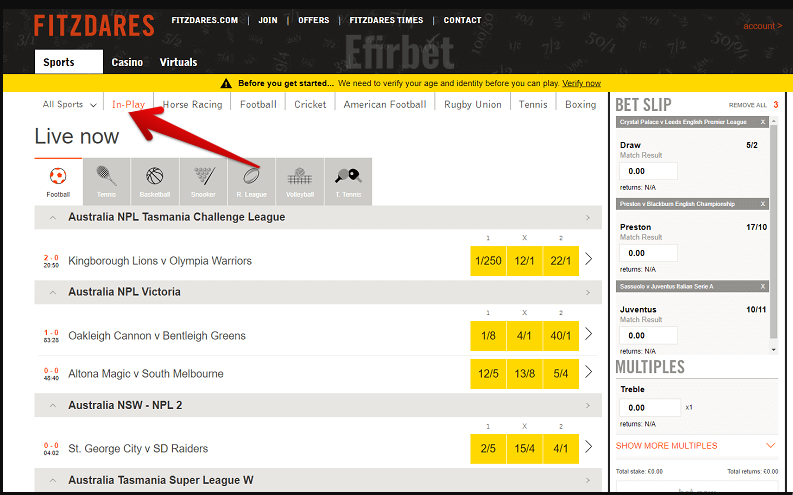Open American Football in the sports menu

(385, 104)
